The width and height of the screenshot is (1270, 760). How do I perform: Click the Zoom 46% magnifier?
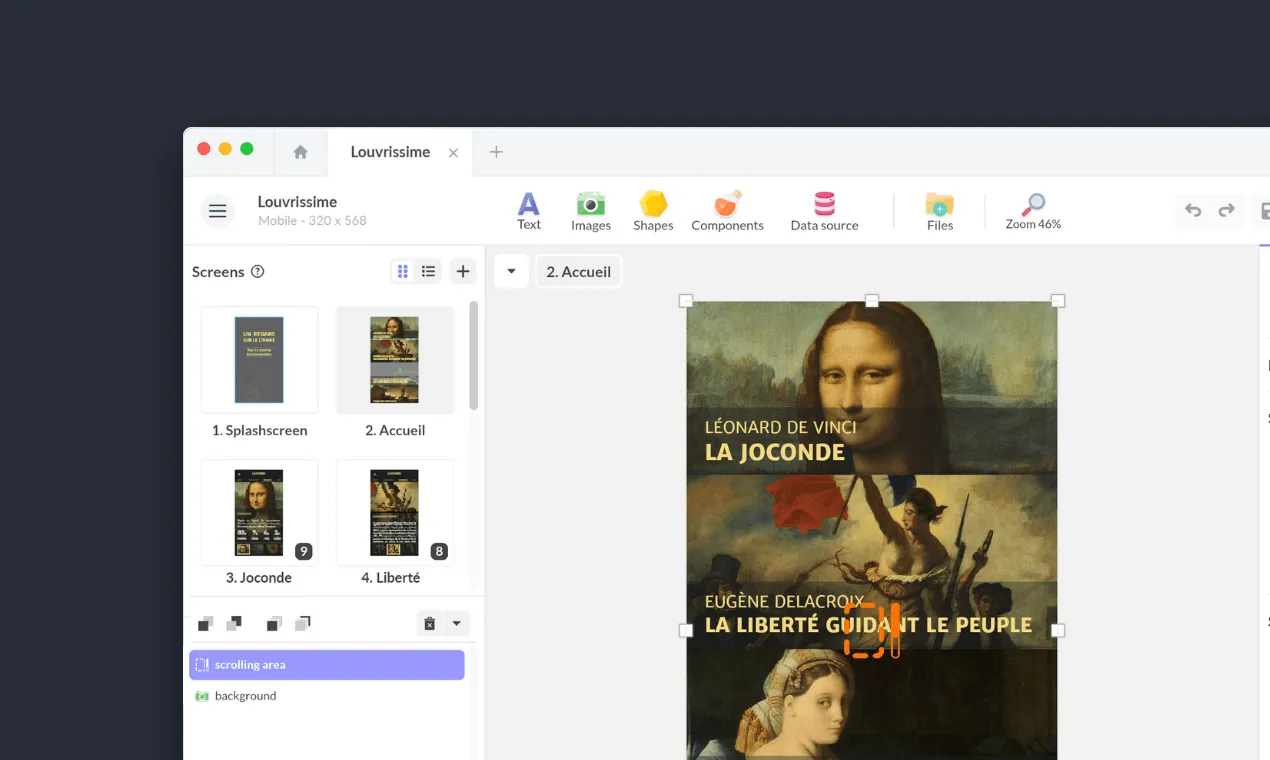(x=1033, y=211)
